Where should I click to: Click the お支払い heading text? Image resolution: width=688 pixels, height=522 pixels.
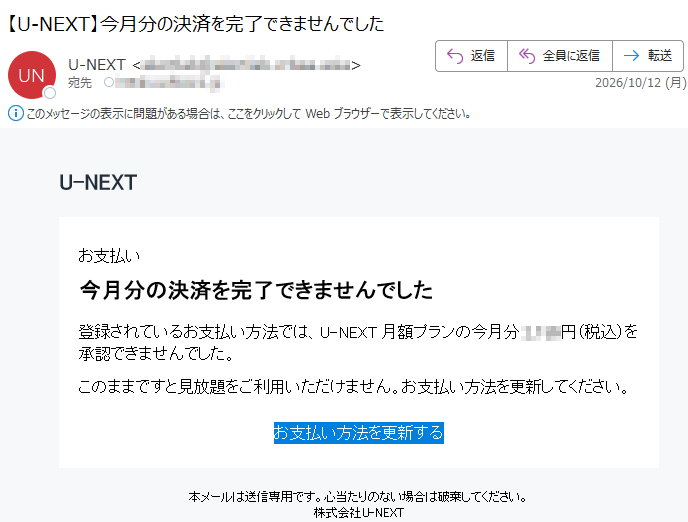click(x=109, y=255)
